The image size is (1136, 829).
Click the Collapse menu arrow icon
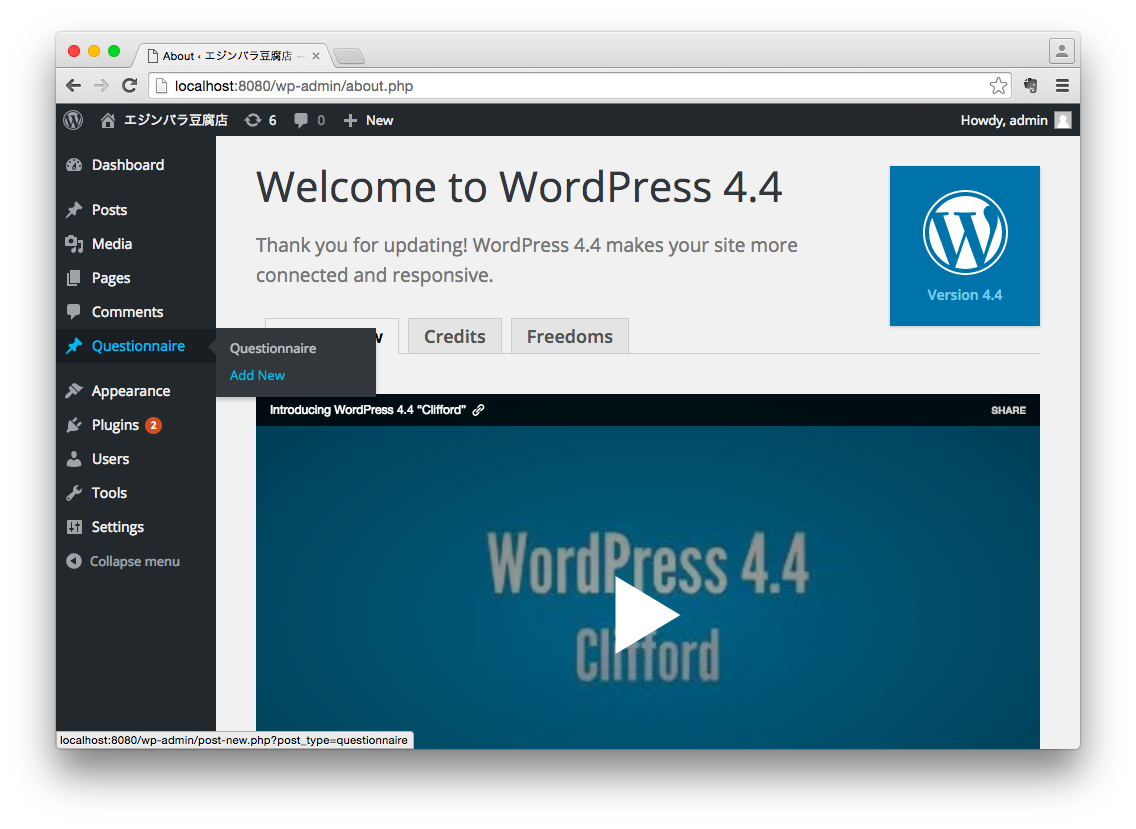(74, 561)
